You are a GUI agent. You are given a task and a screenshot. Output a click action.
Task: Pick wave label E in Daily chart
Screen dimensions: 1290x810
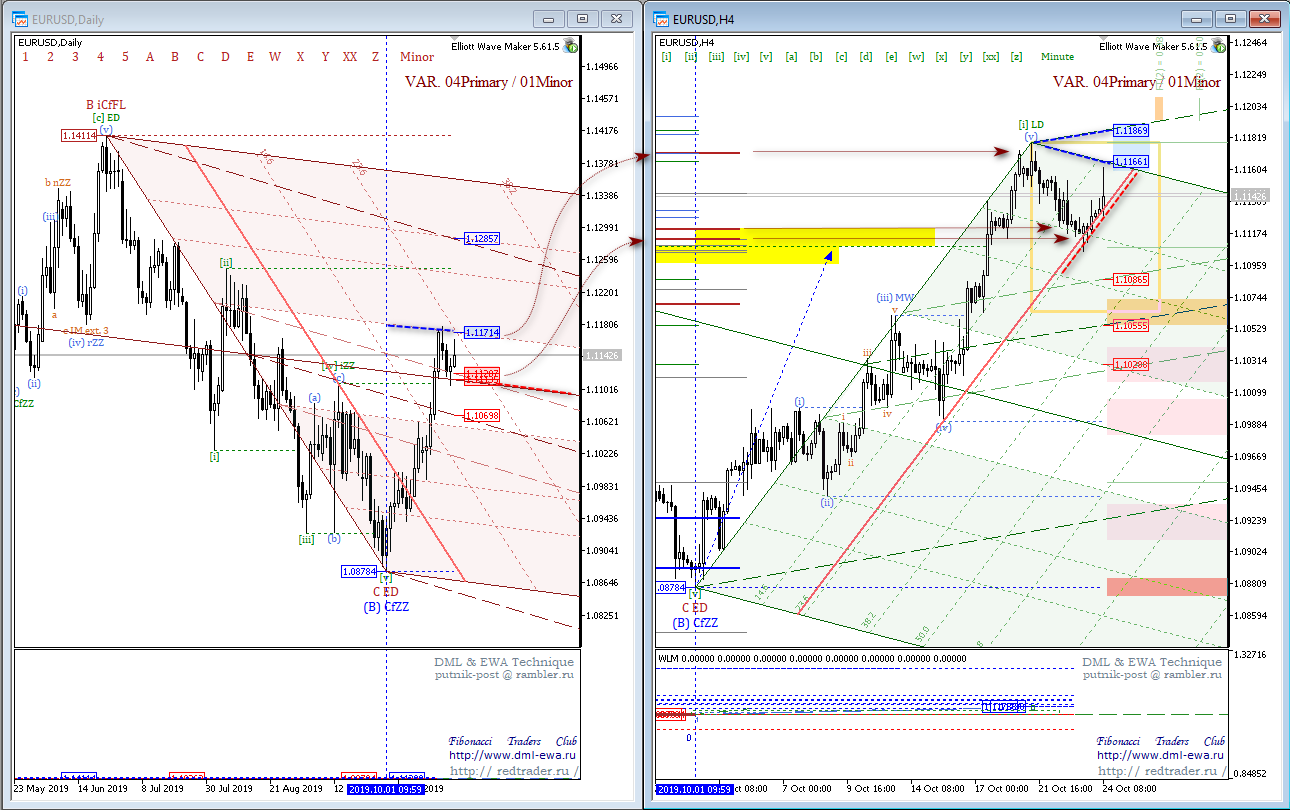coord(250,57)
